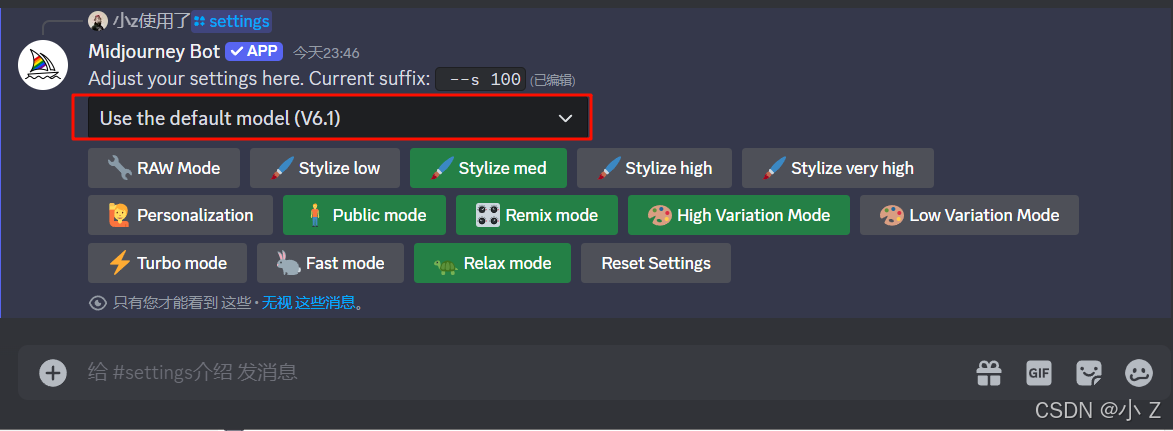Select Stylize med
1173x431 pixels.
click(x=489, y=168)
